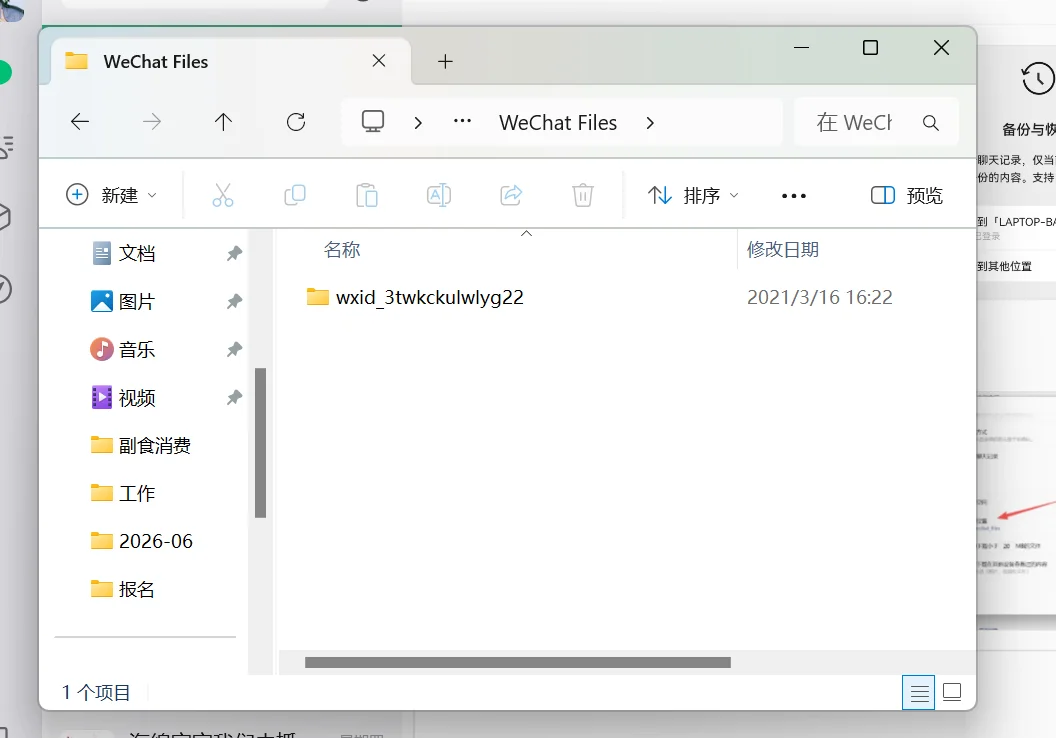
Task: Click the horizontal scrollbar in file list
Action: [517, 663]
